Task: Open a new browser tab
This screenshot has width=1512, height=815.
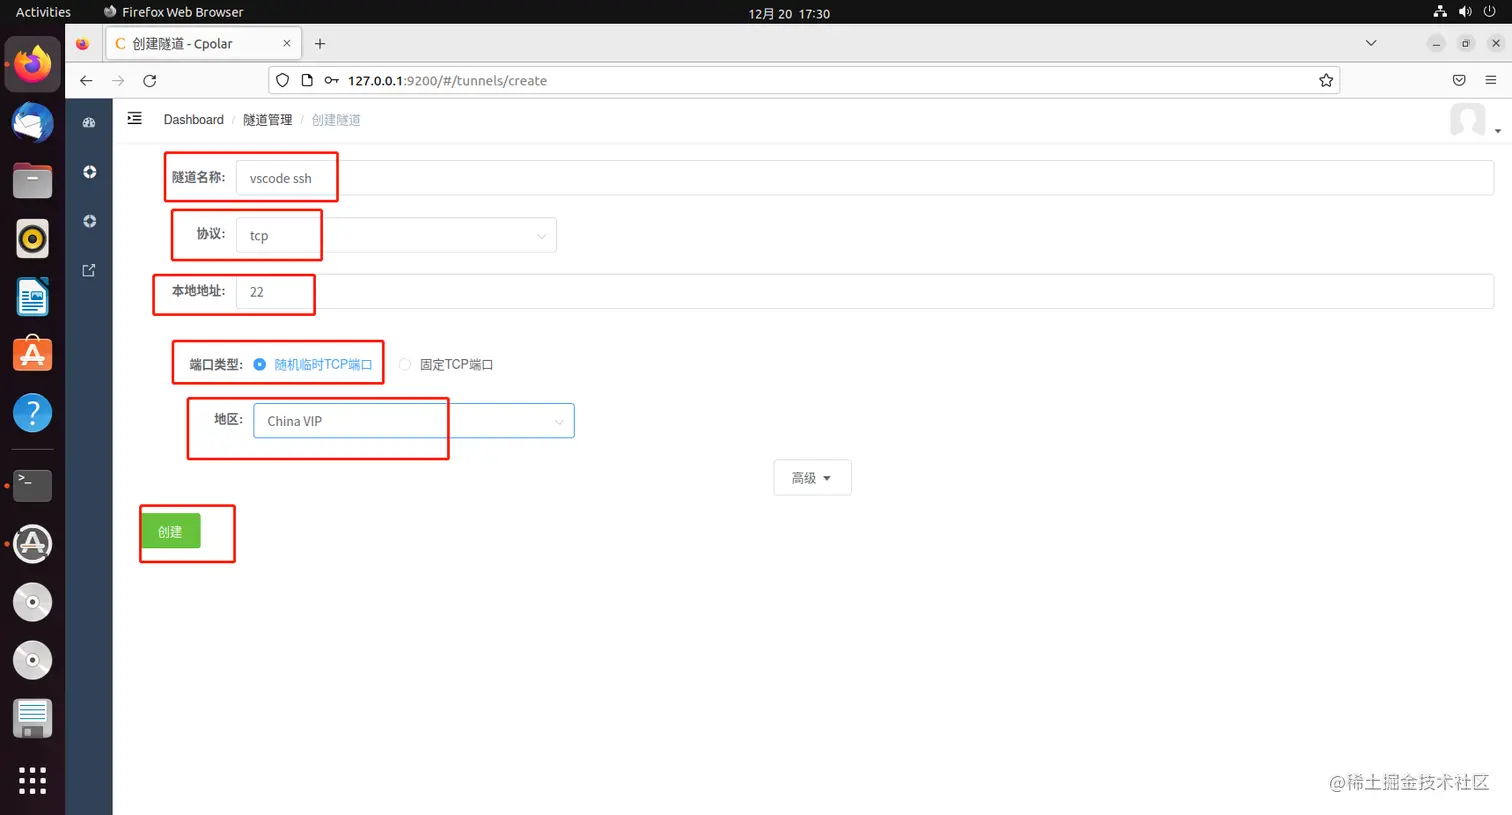Action: pos(320,43)
